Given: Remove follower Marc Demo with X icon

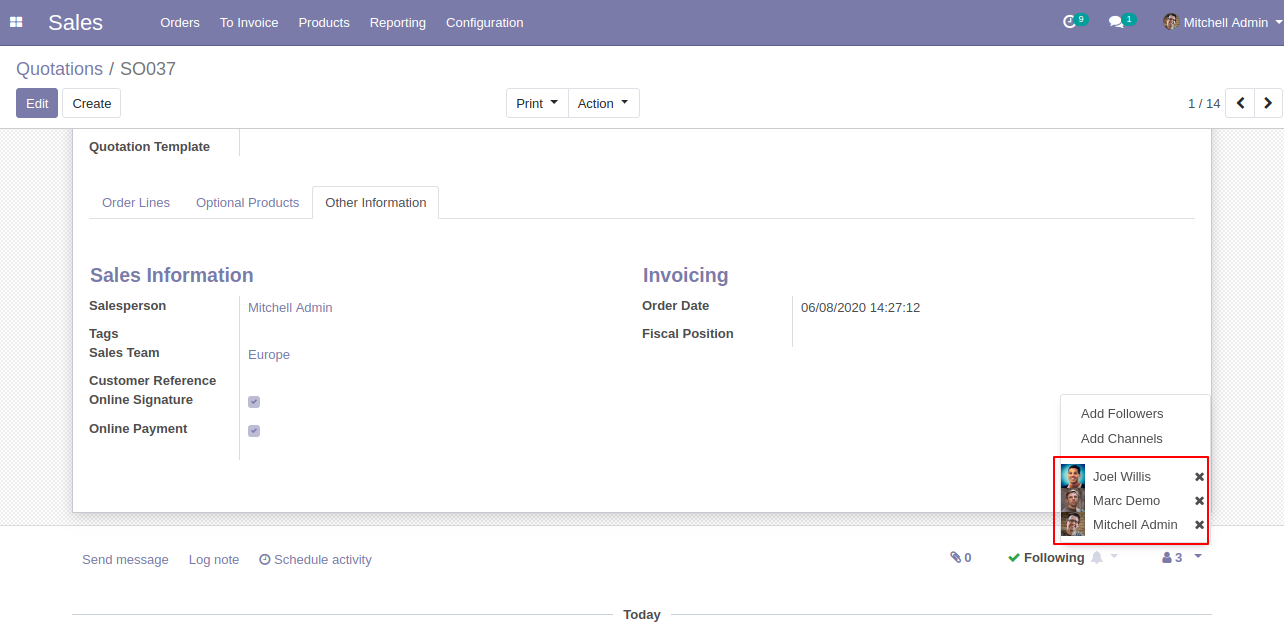Looking at the screenshot, I should (1199, 501).
